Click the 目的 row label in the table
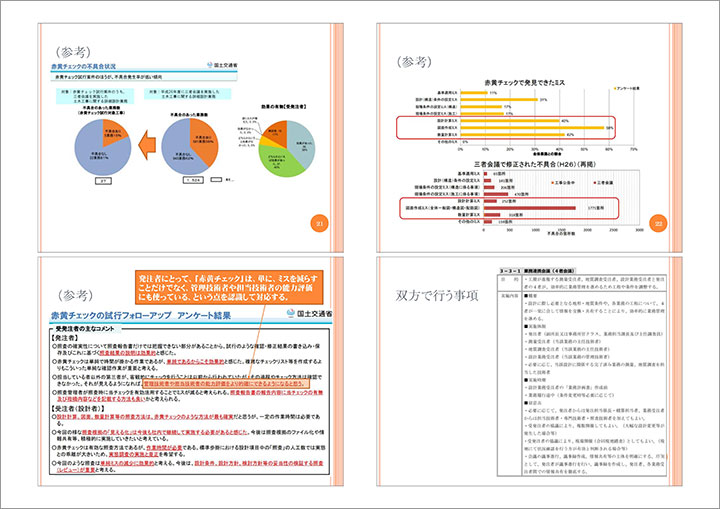Image resolution: width=720 pixels, height=509 pixels. coord(510,279)
